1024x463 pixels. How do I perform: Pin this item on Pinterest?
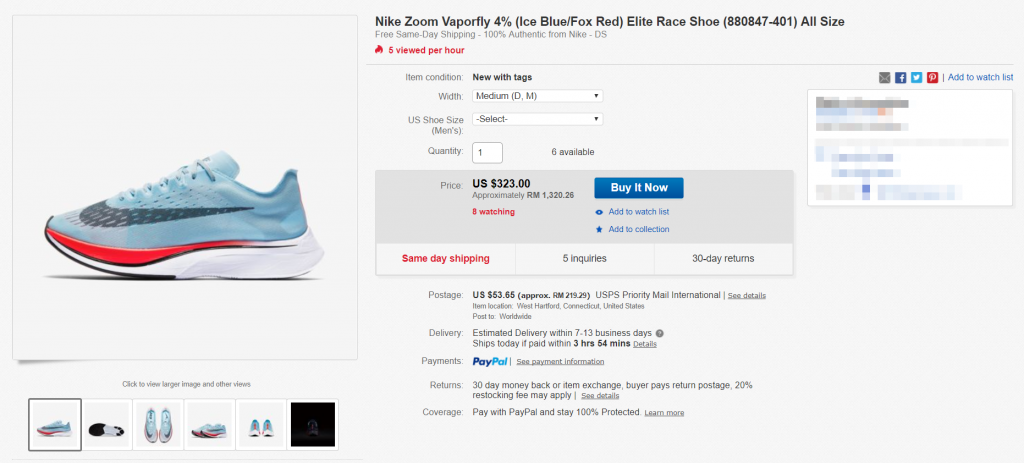tap(932, 77)
